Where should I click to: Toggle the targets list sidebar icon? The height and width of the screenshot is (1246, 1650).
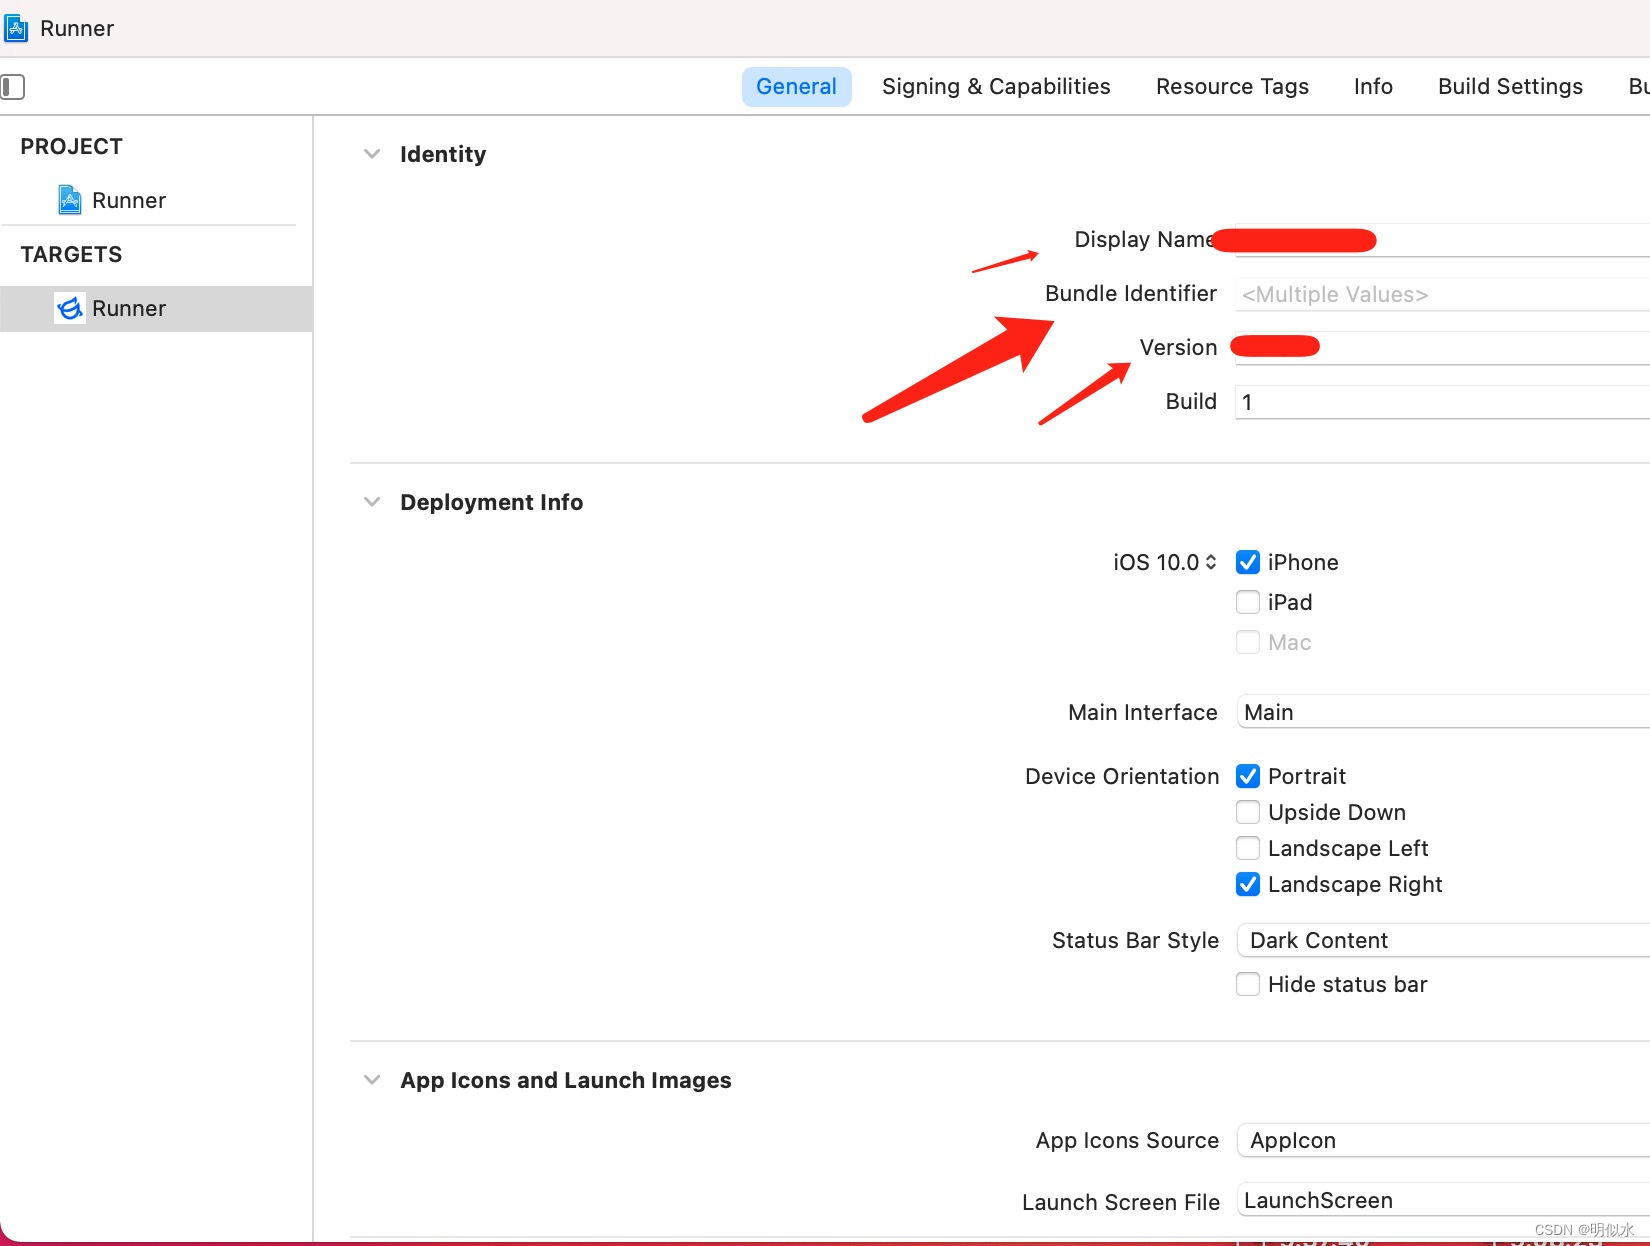[12, 87]
